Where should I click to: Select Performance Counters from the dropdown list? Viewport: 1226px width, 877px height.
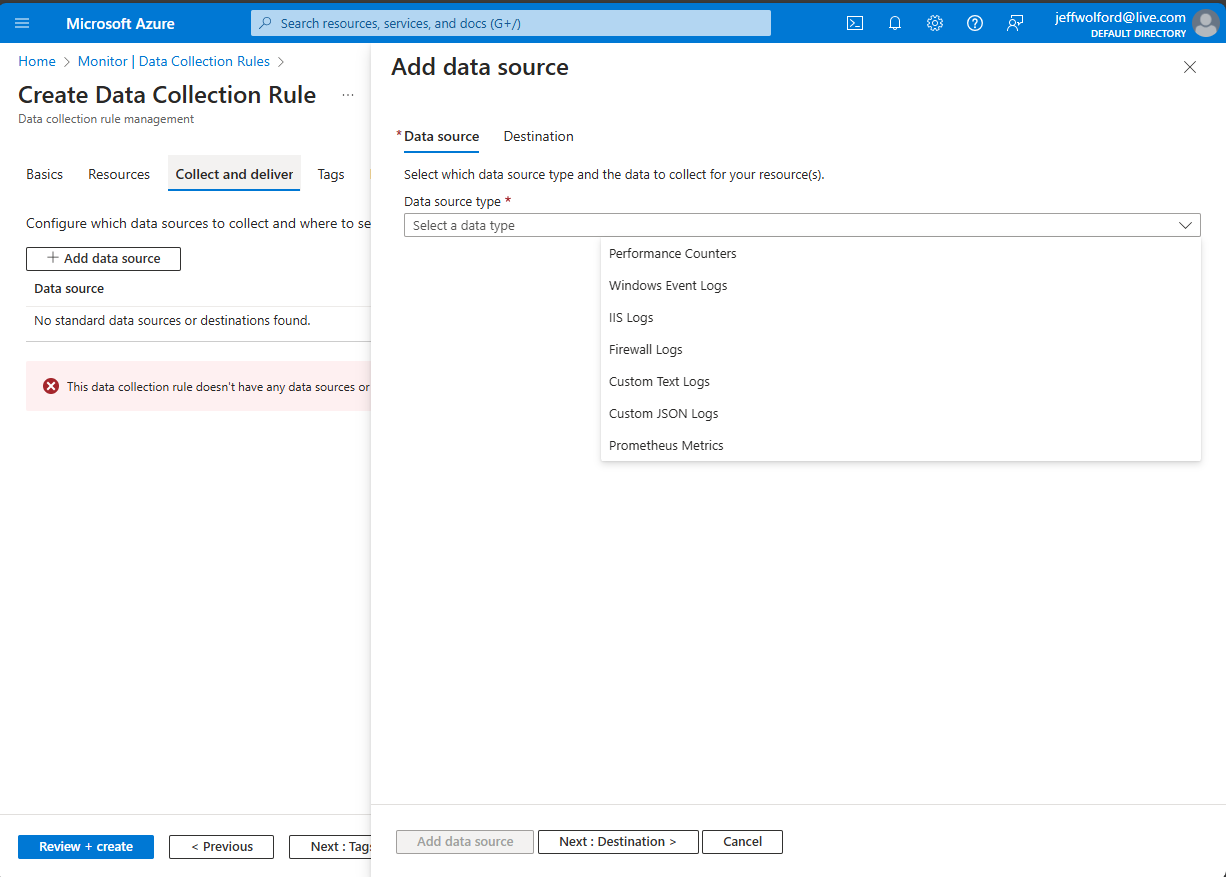point(672,253)
